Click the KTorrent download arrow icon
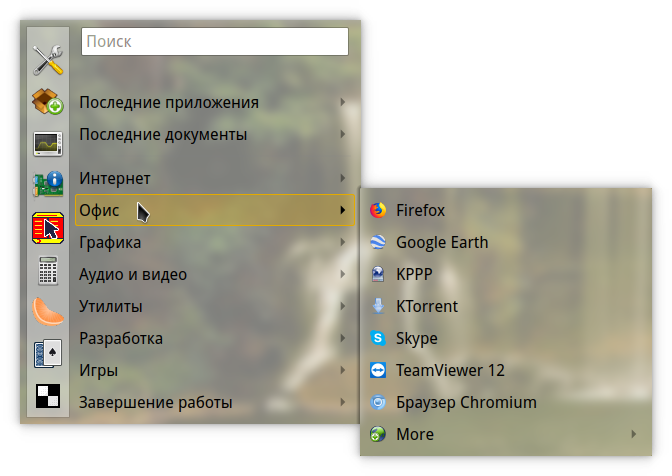This screenshot has height=476, width=672. tap(378, 306)
